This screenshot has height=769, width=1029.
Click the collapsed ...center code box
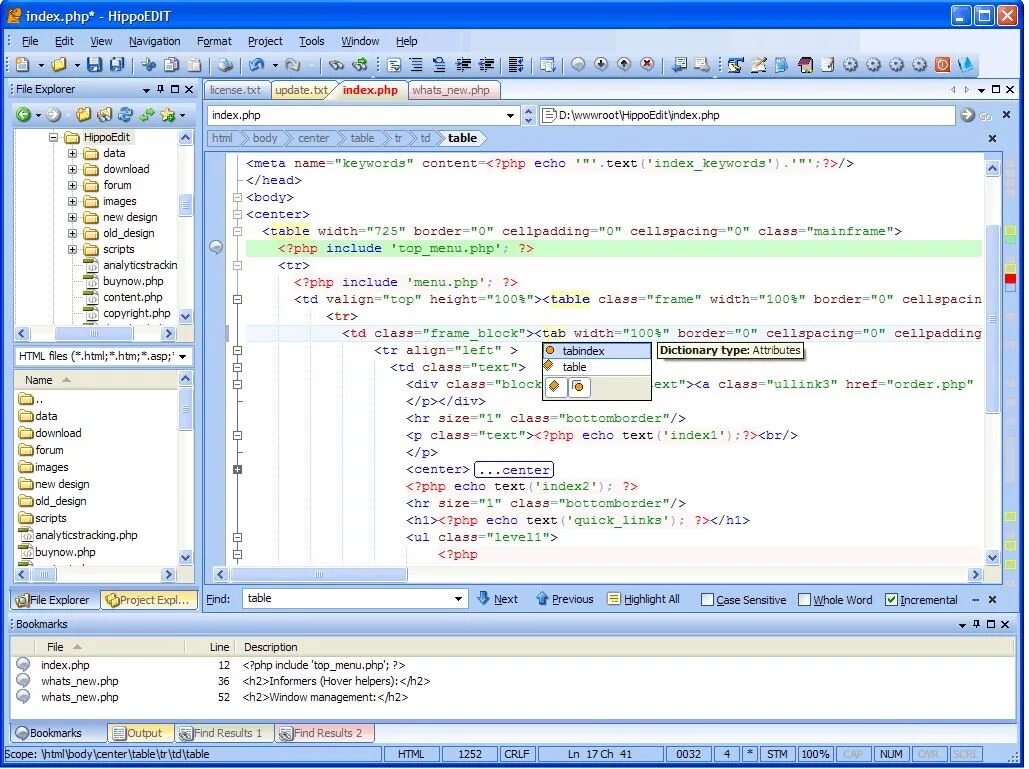[x=514, y=470]
